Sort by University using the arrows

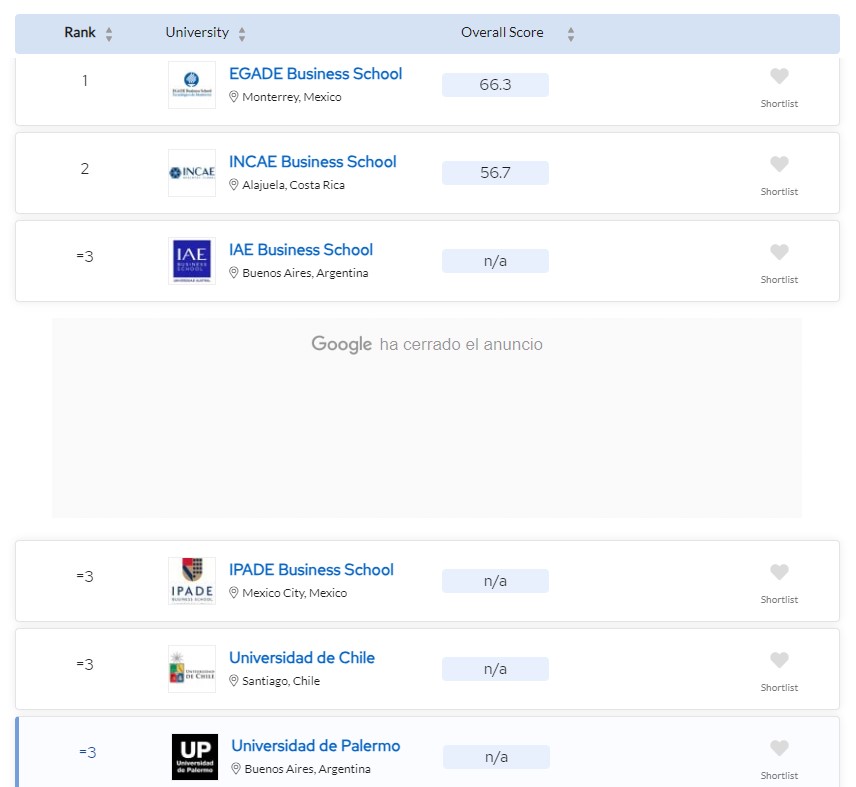coord(242,34)
